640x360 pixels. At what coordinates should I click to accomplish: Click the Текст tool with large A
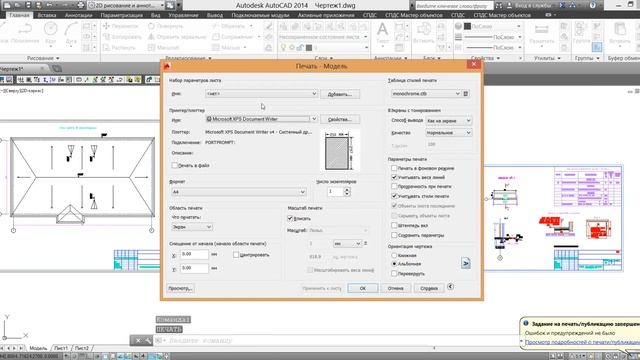coord(382,33)
